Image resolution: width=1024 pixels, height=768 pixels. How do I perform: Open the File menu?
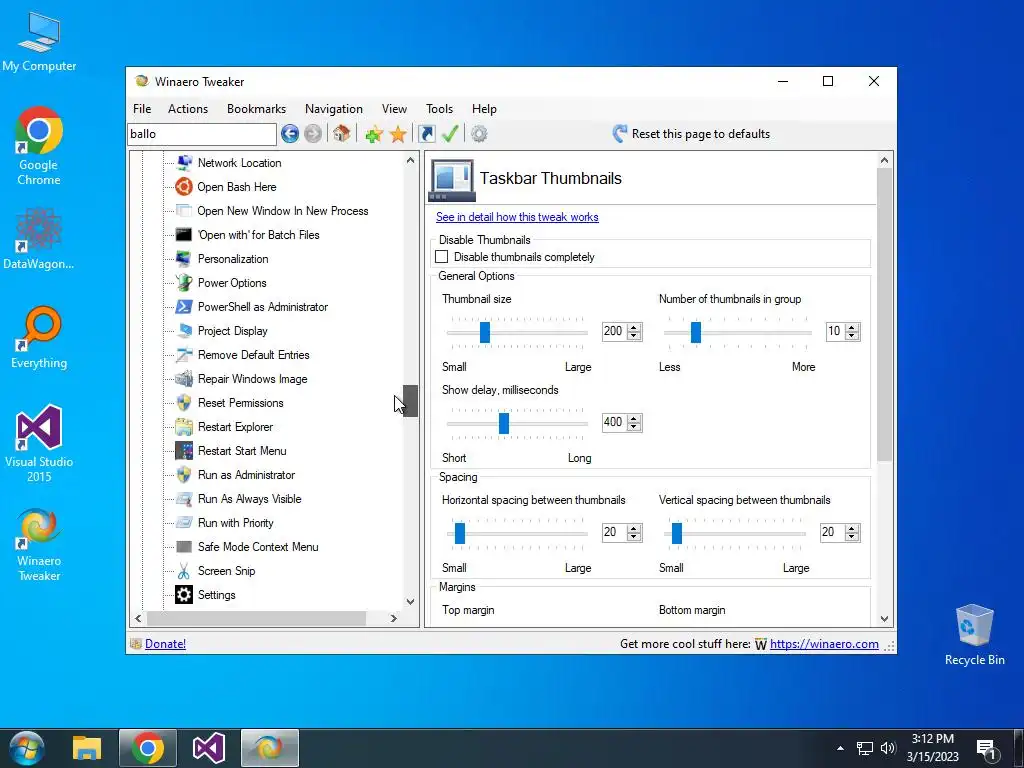pyautogui.click(x=142, y=109)
